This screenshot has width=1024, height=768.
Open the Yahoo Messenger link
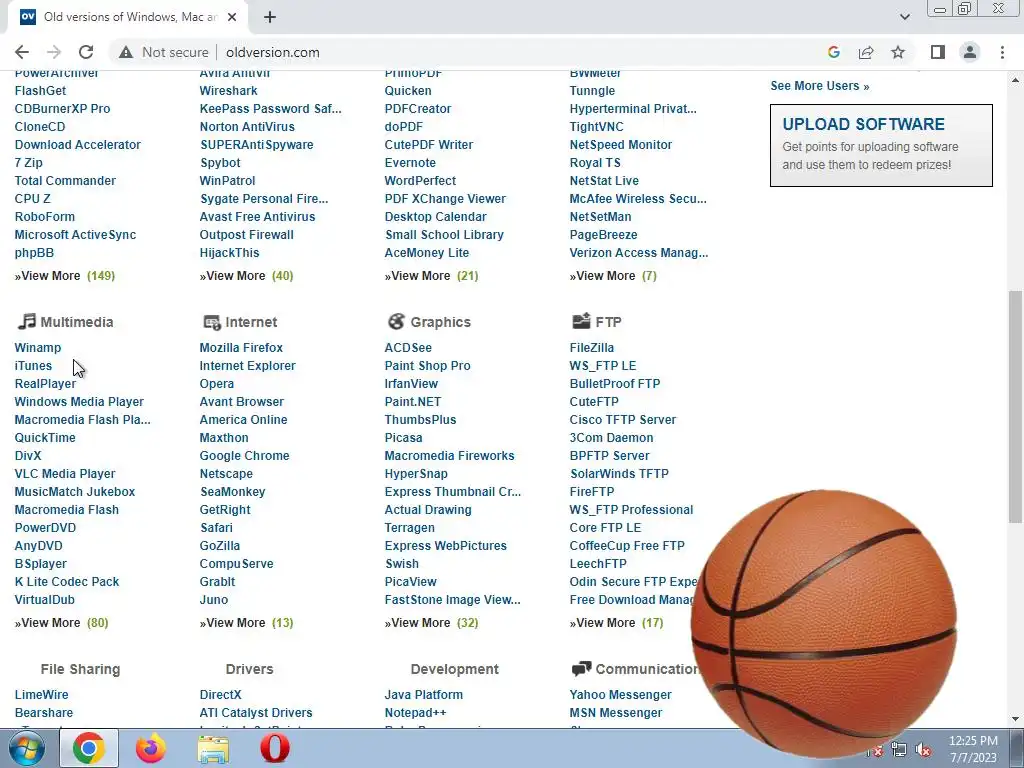pyautogui.click(x=620, y=694)
